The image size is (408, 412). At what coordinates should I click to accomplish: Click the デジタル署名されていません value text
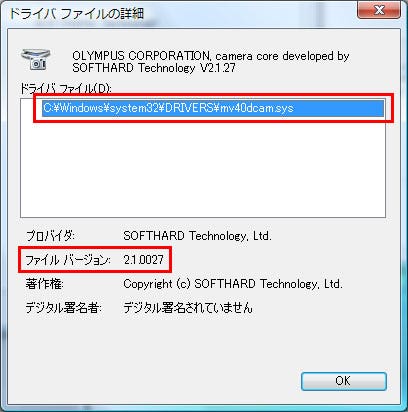tap(188, 308)
